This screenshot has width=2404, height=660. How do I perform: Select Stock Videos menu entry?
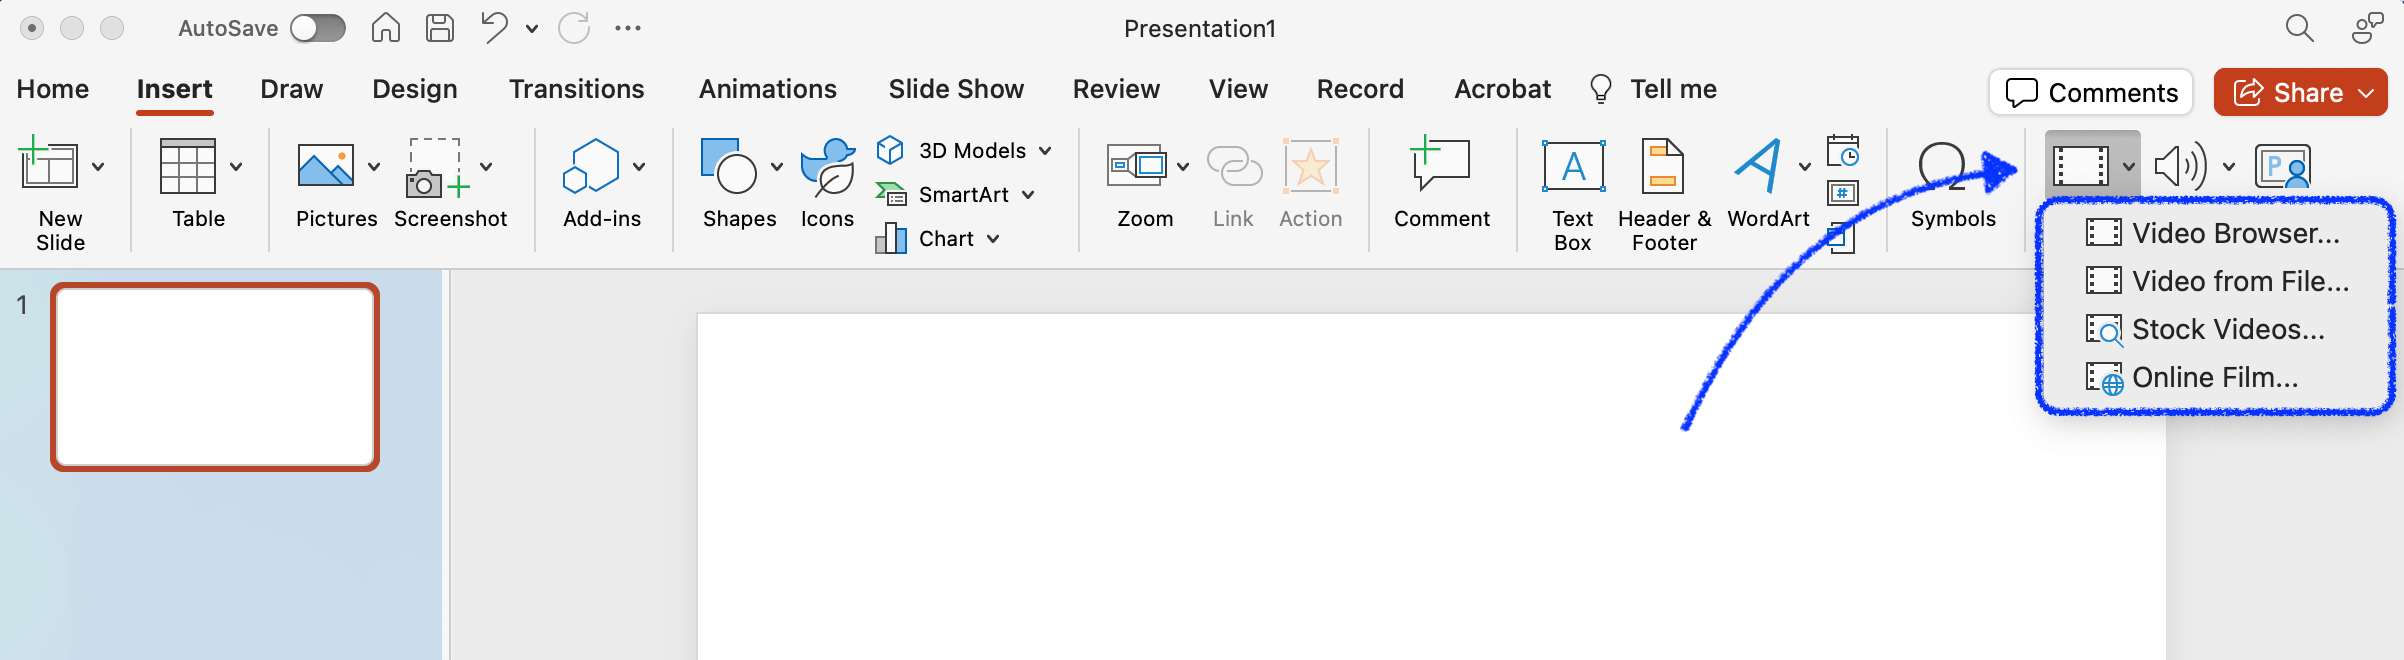tap(2227, 329)
